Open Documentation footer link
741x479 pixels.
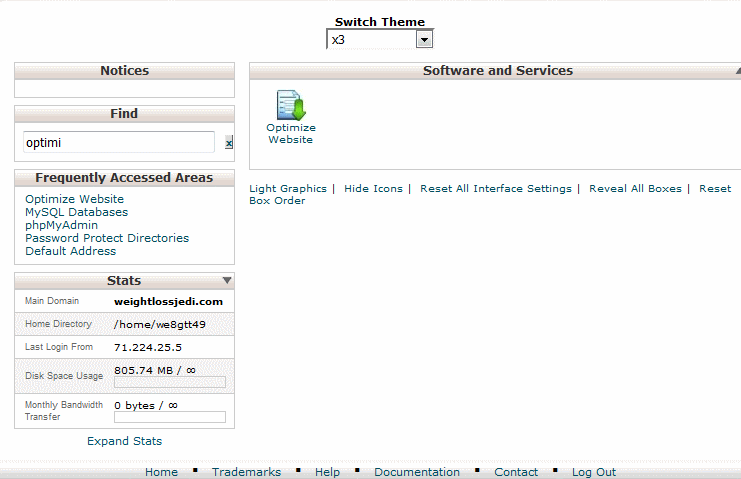(x=417, y=472)
